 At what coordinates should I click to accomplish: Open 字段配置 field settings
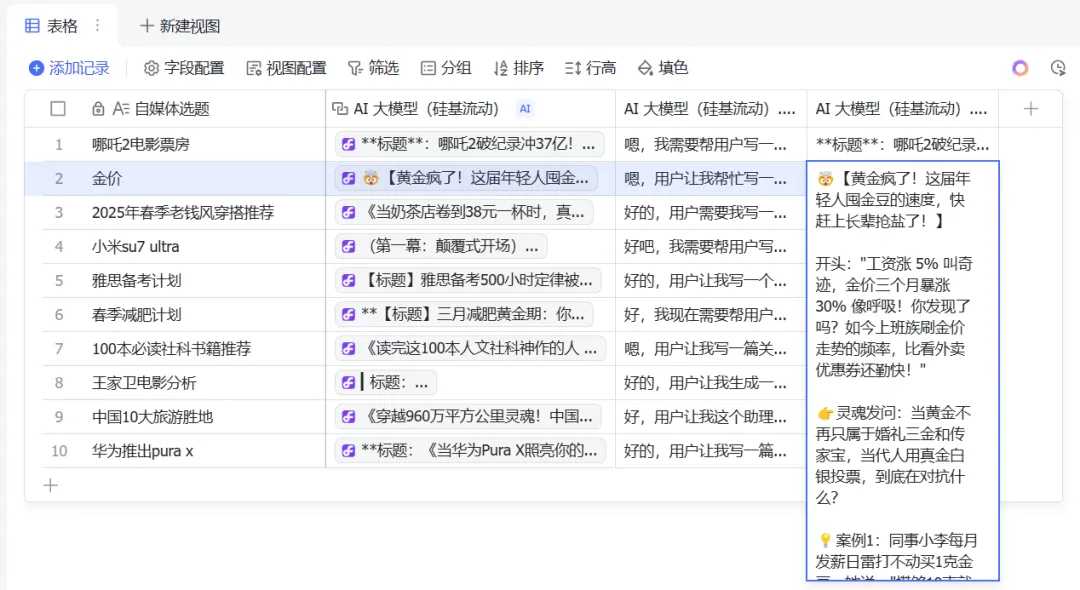click(184, 68)
